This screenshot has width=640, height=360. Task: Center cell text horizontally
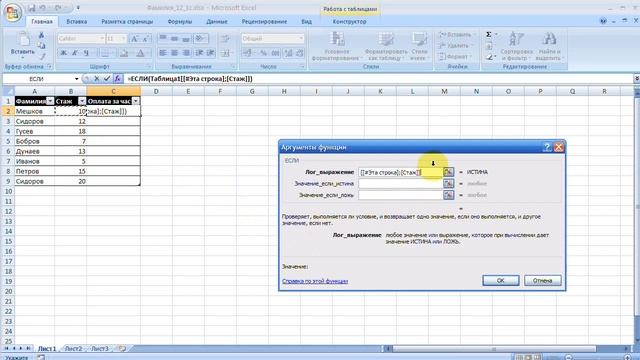click(174, 53)
